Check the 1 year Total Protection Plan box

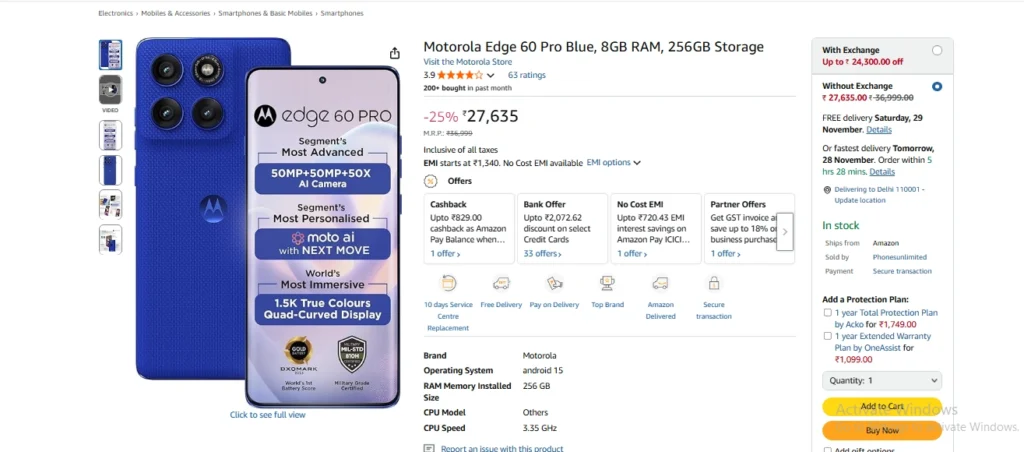pyautogui.click(x=826, y=312)
